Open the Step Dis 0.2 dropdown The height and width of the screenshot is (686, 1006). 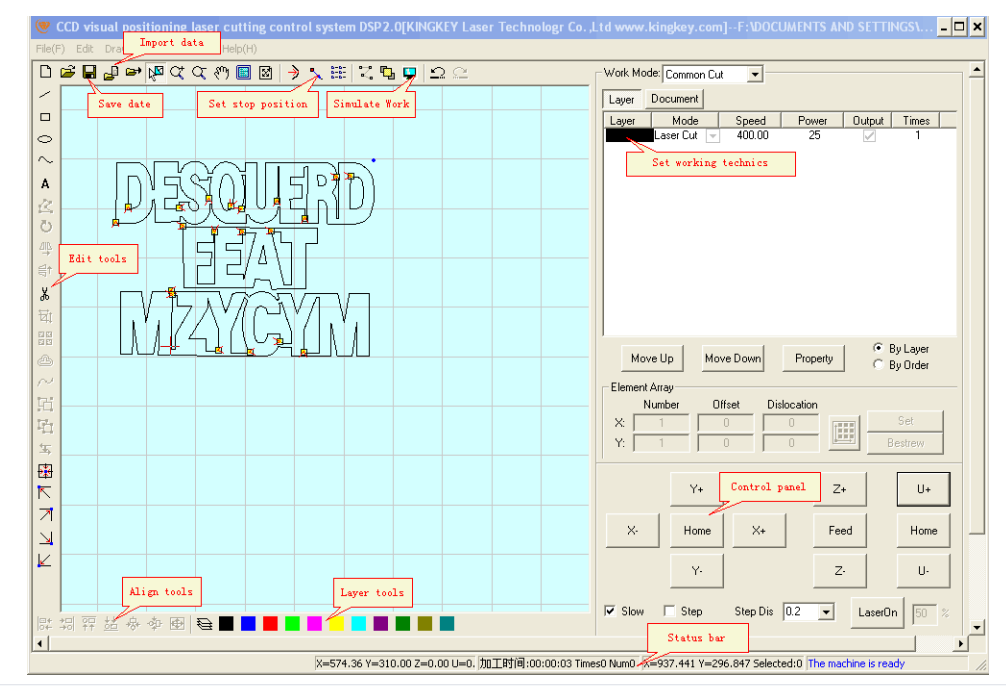(x=826, y=612)
